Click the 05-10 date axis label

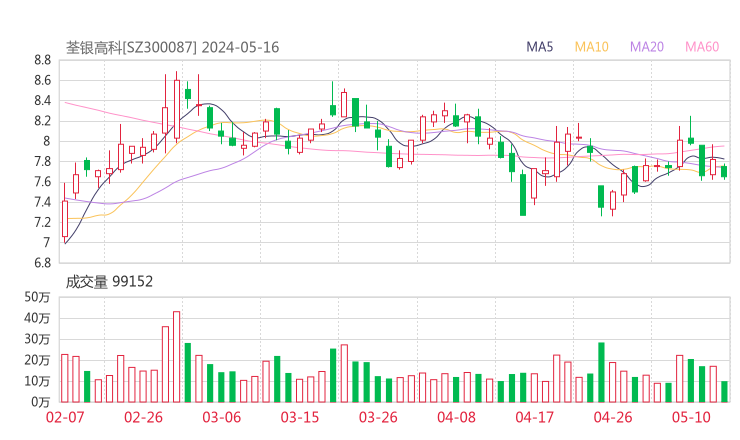691,417
